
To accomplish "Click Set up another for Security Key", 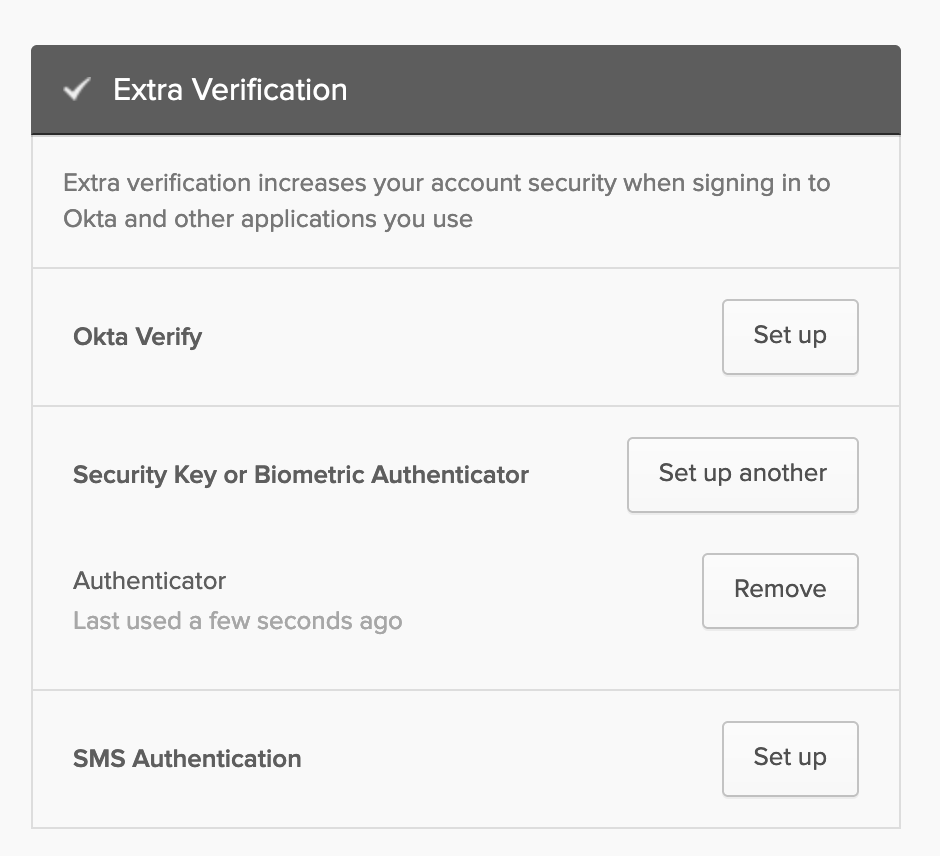I will (742, 474).
